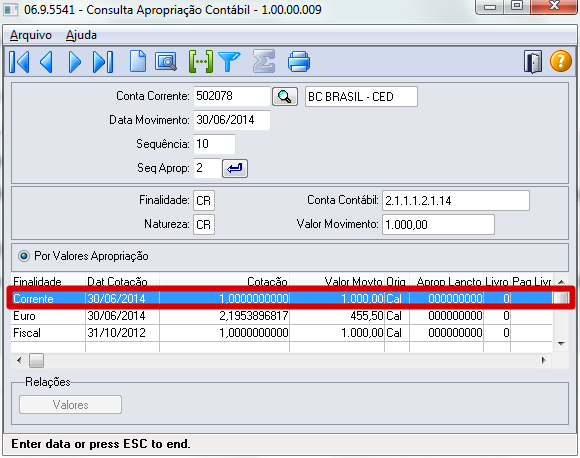
Task: Click the Dat Cotação column header
Action: (x=122, y=282)
